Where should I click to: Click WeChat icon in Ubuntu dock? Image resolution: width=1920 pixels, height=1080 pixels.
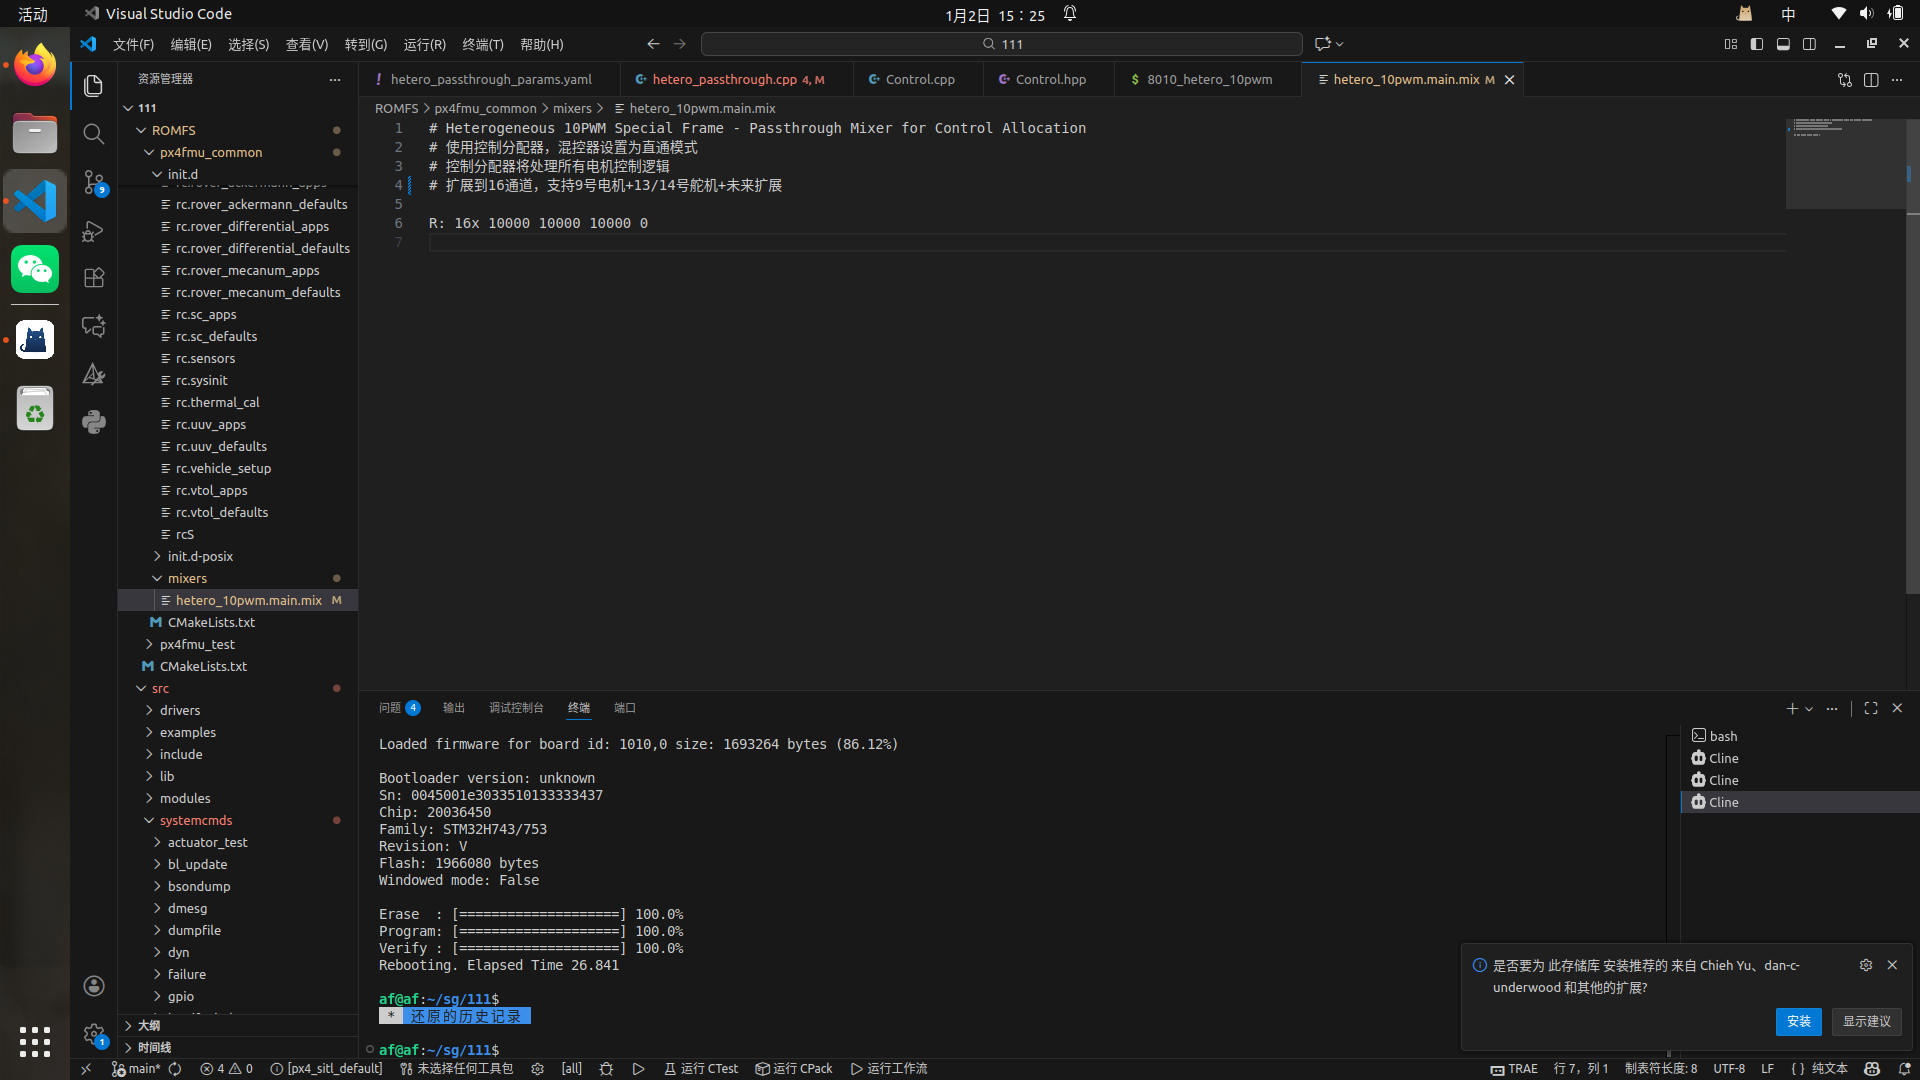coord(35,269)
